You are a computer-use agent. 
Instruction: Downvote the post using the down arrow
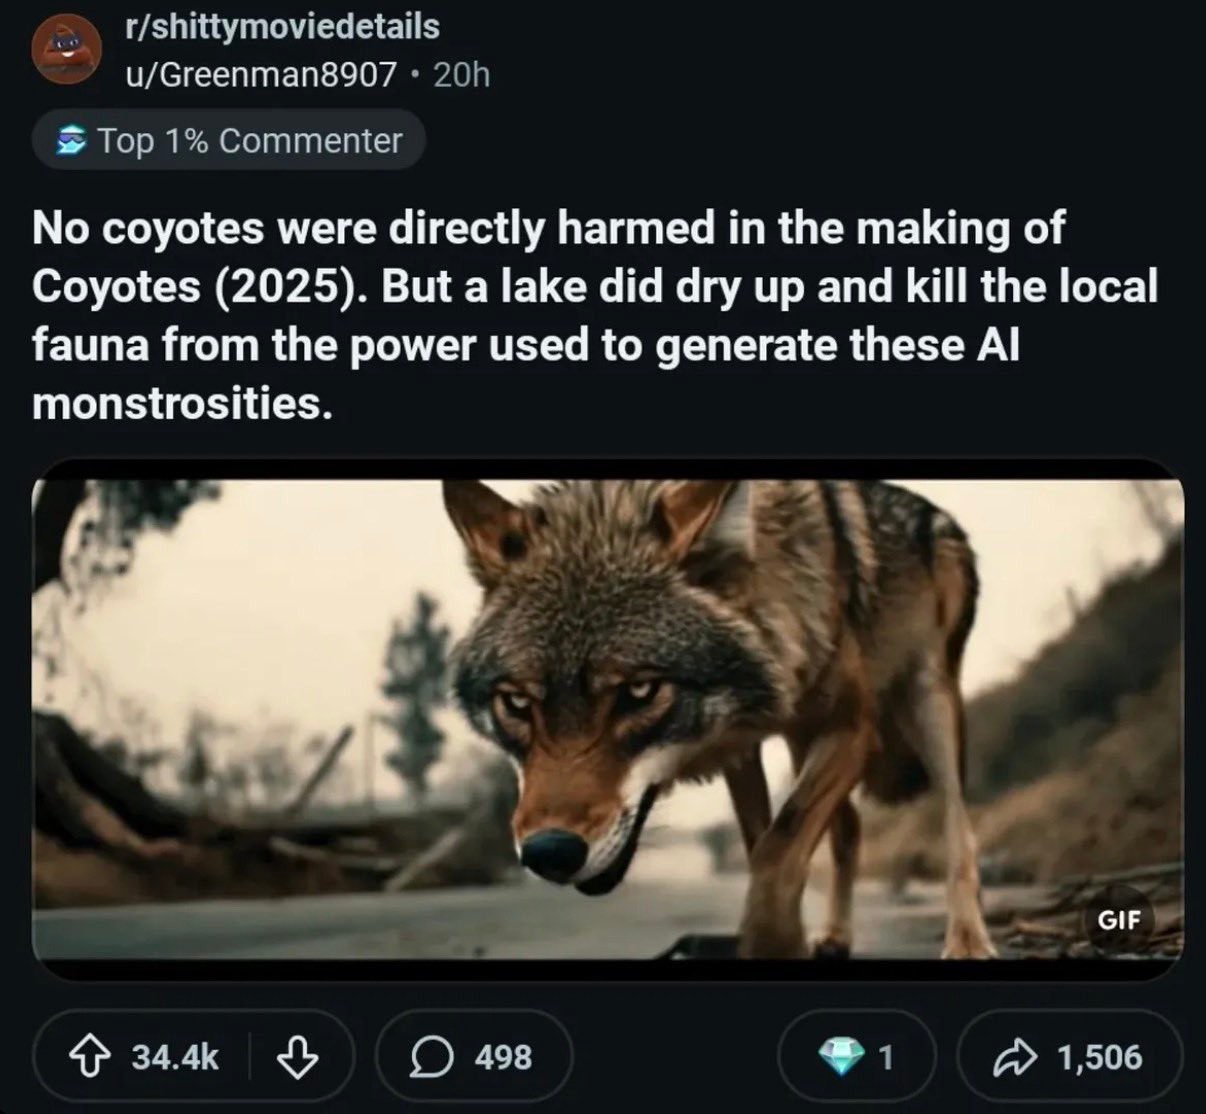[x=295, y=1056]
